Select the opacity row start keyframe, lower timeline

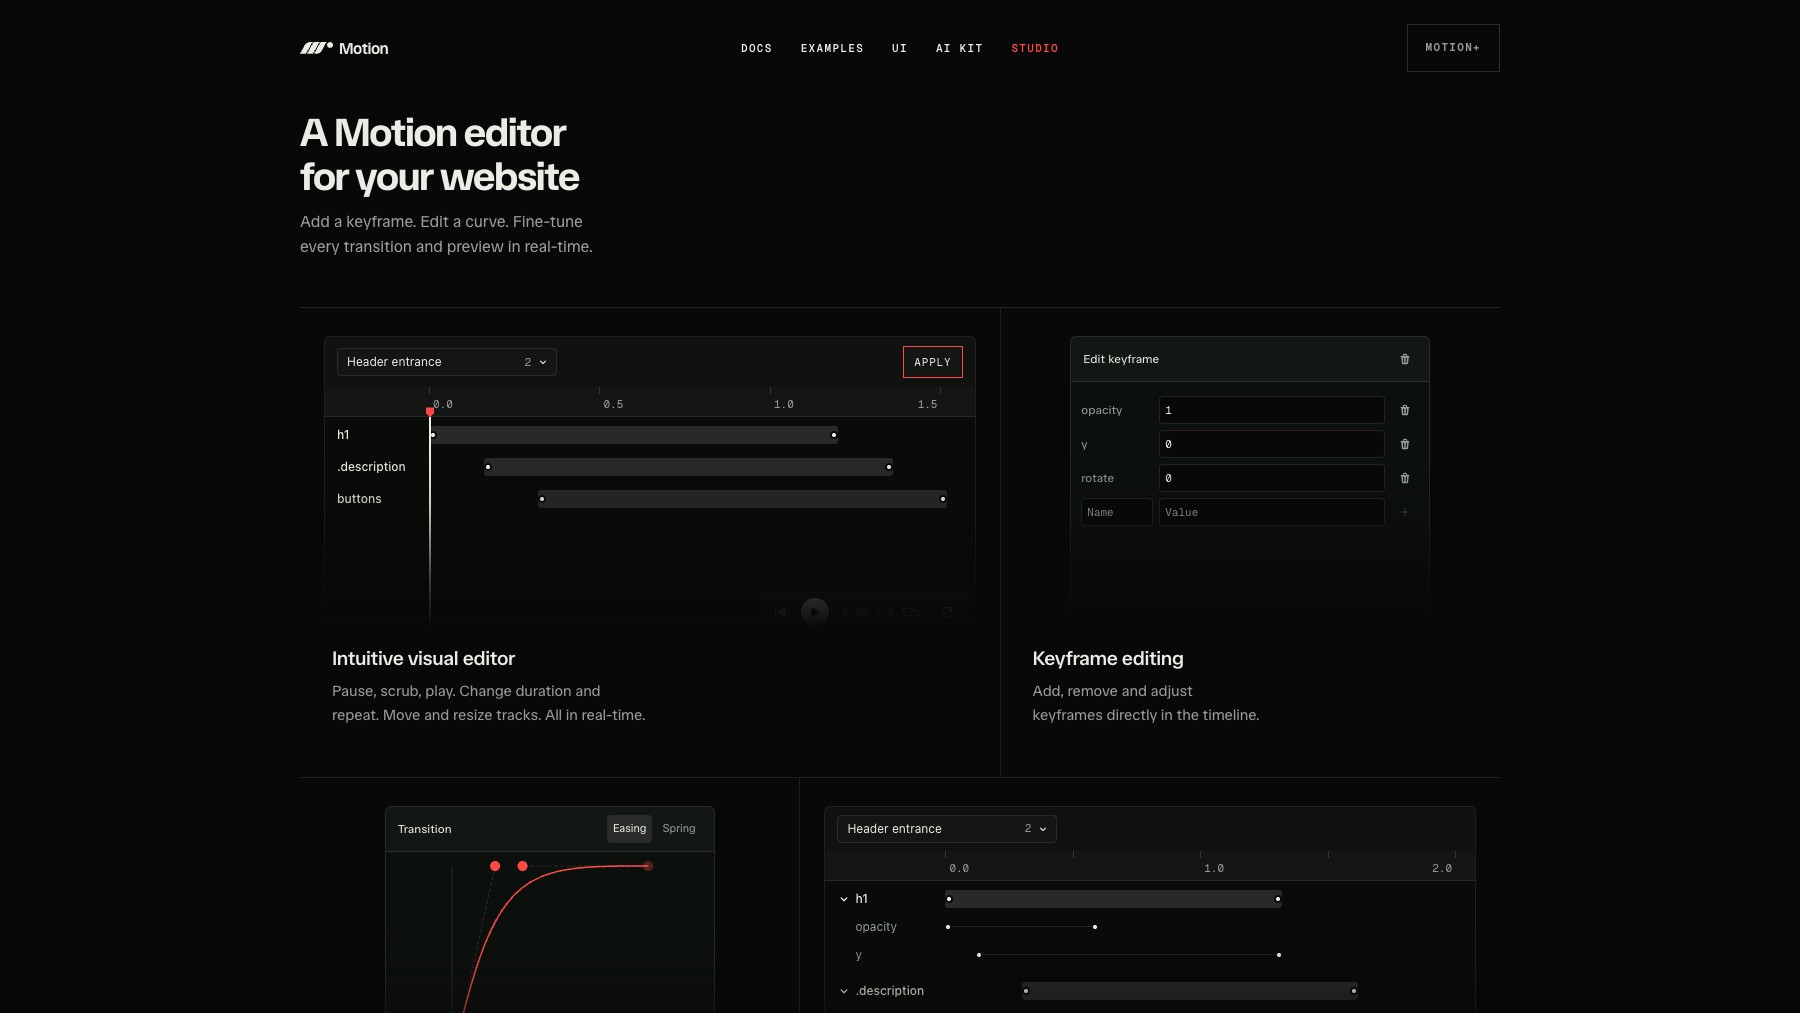click(x=948, y=927)
